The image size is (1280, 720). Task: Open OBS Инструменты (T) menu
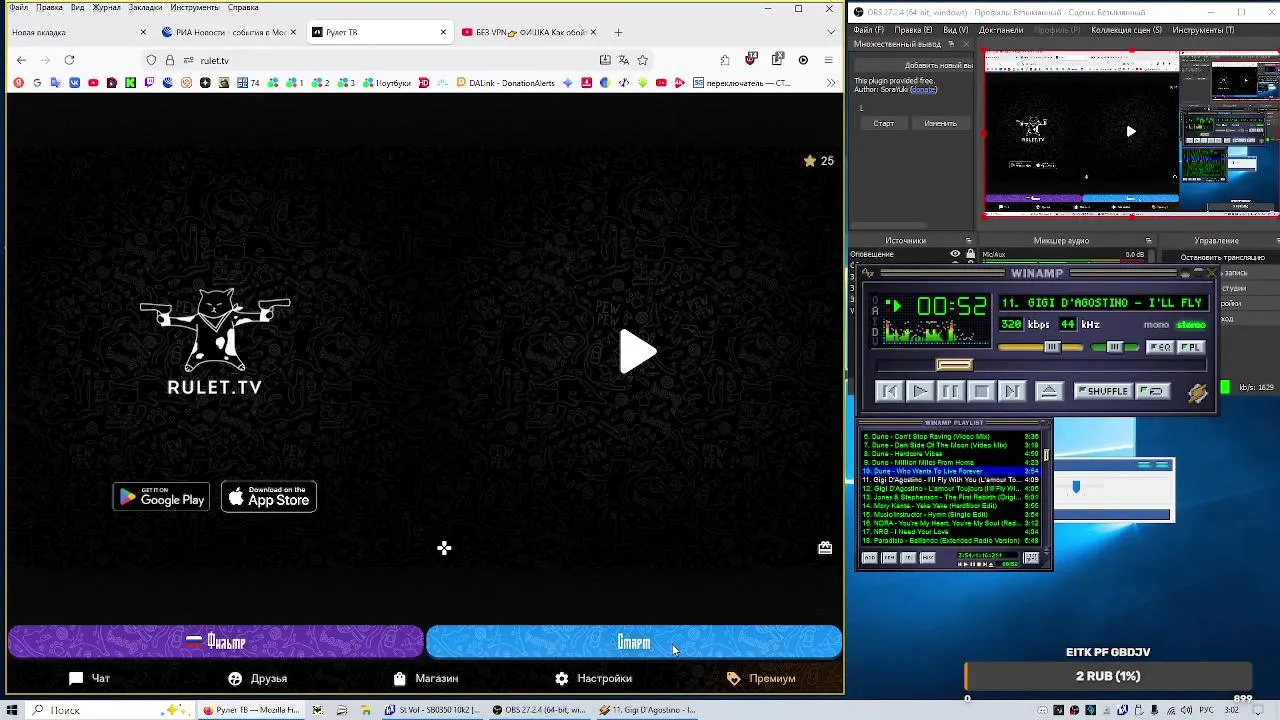pyautogui.click(x=1203, y=30)
